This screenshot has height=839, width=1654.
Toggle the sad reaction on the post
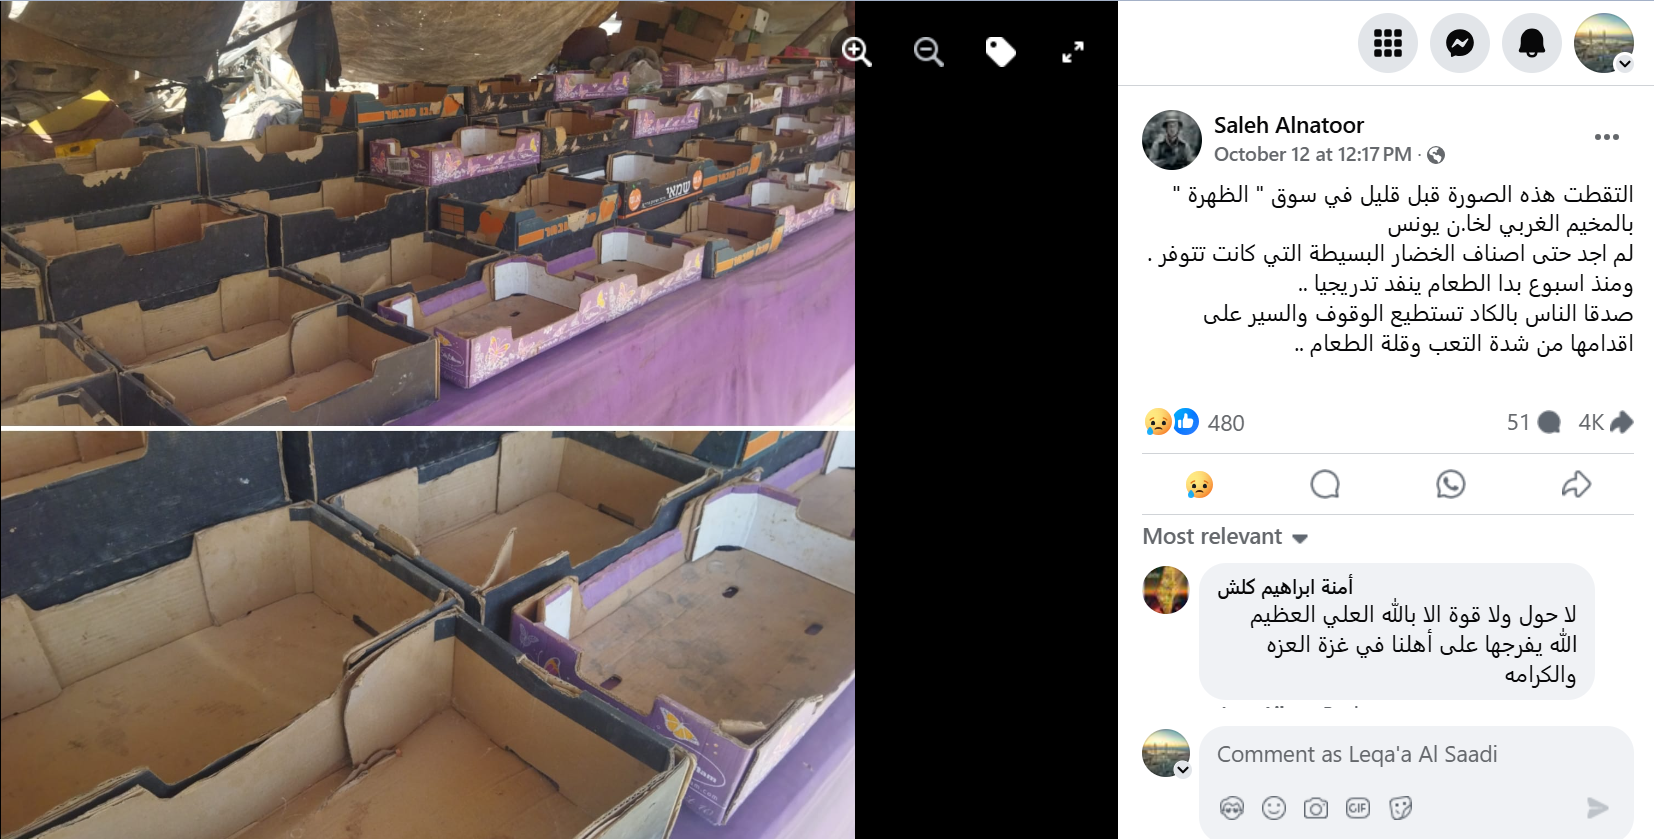1199,485
